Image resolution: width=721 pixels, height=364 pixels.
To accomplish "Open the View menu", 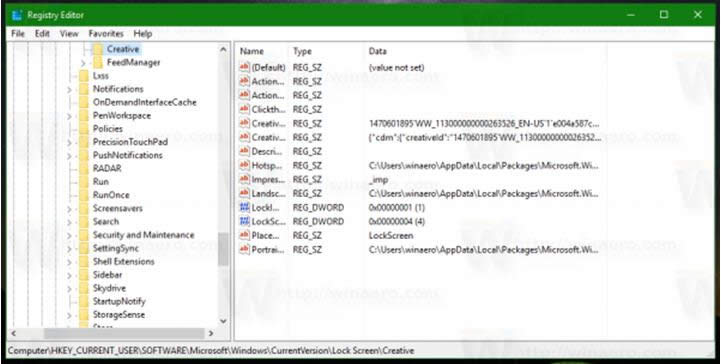I will [x=69, y=34].
